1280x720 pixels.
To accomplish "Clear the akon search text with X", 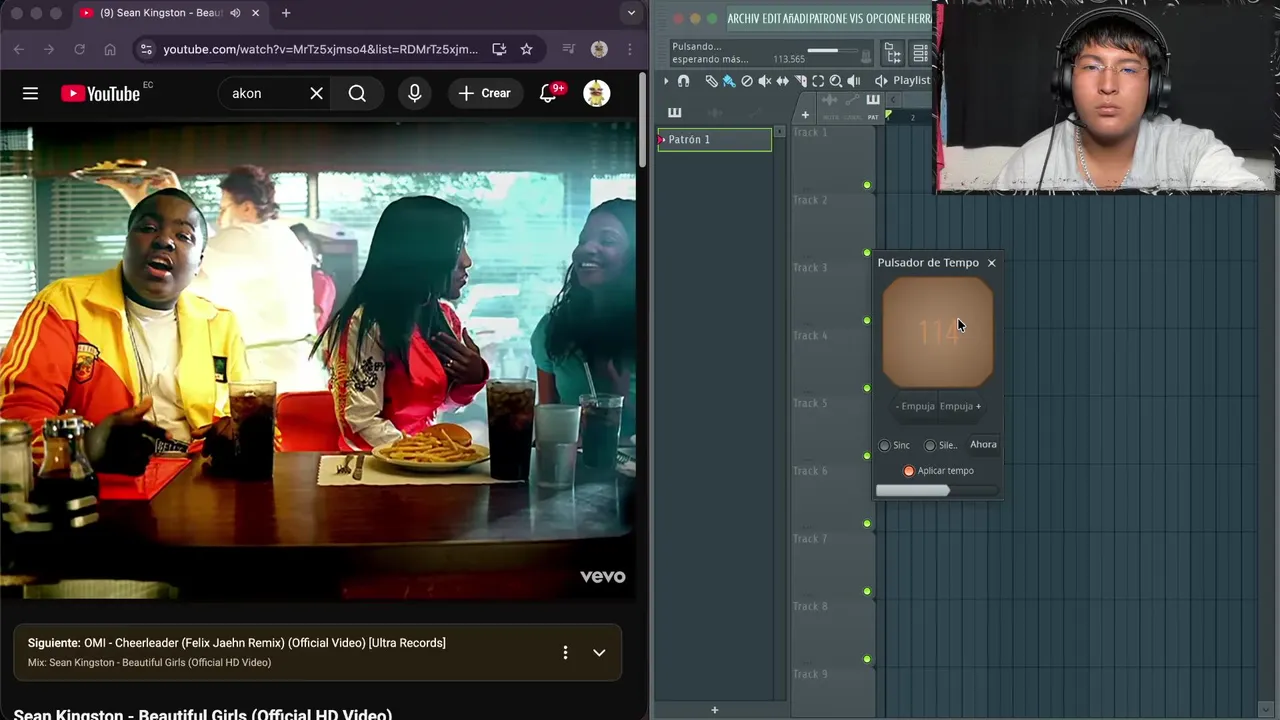I will coord(316,93).
